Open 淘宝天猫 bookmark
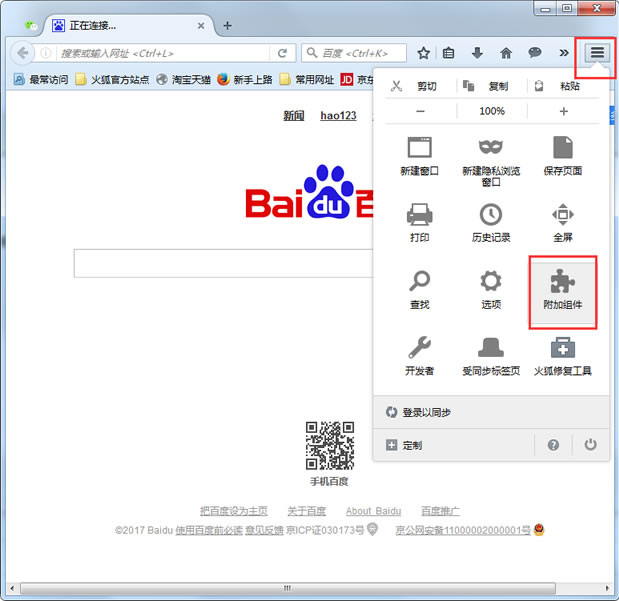This screenshot has height=601, width=619. pyautogui.click(x=183, y=79)
